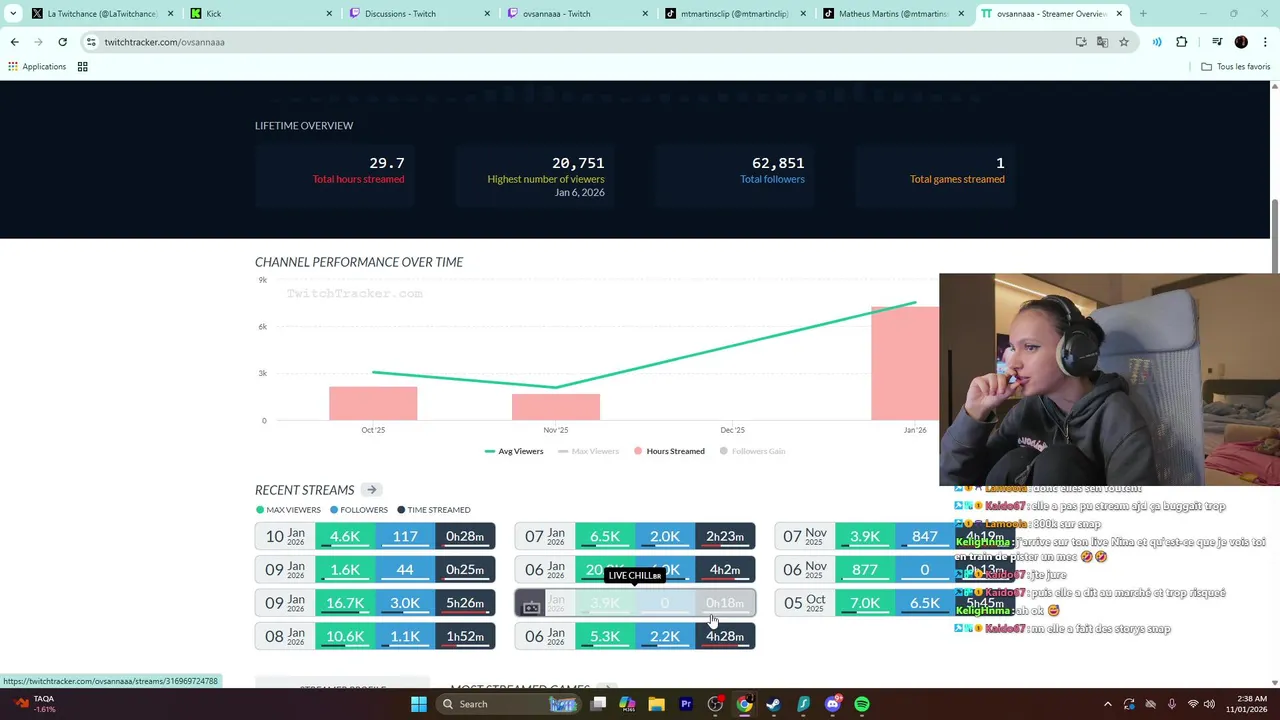This screenshot has height=720, width=1280.
Task: Switch to the Kick tab
Action: (x=260, y=14)
